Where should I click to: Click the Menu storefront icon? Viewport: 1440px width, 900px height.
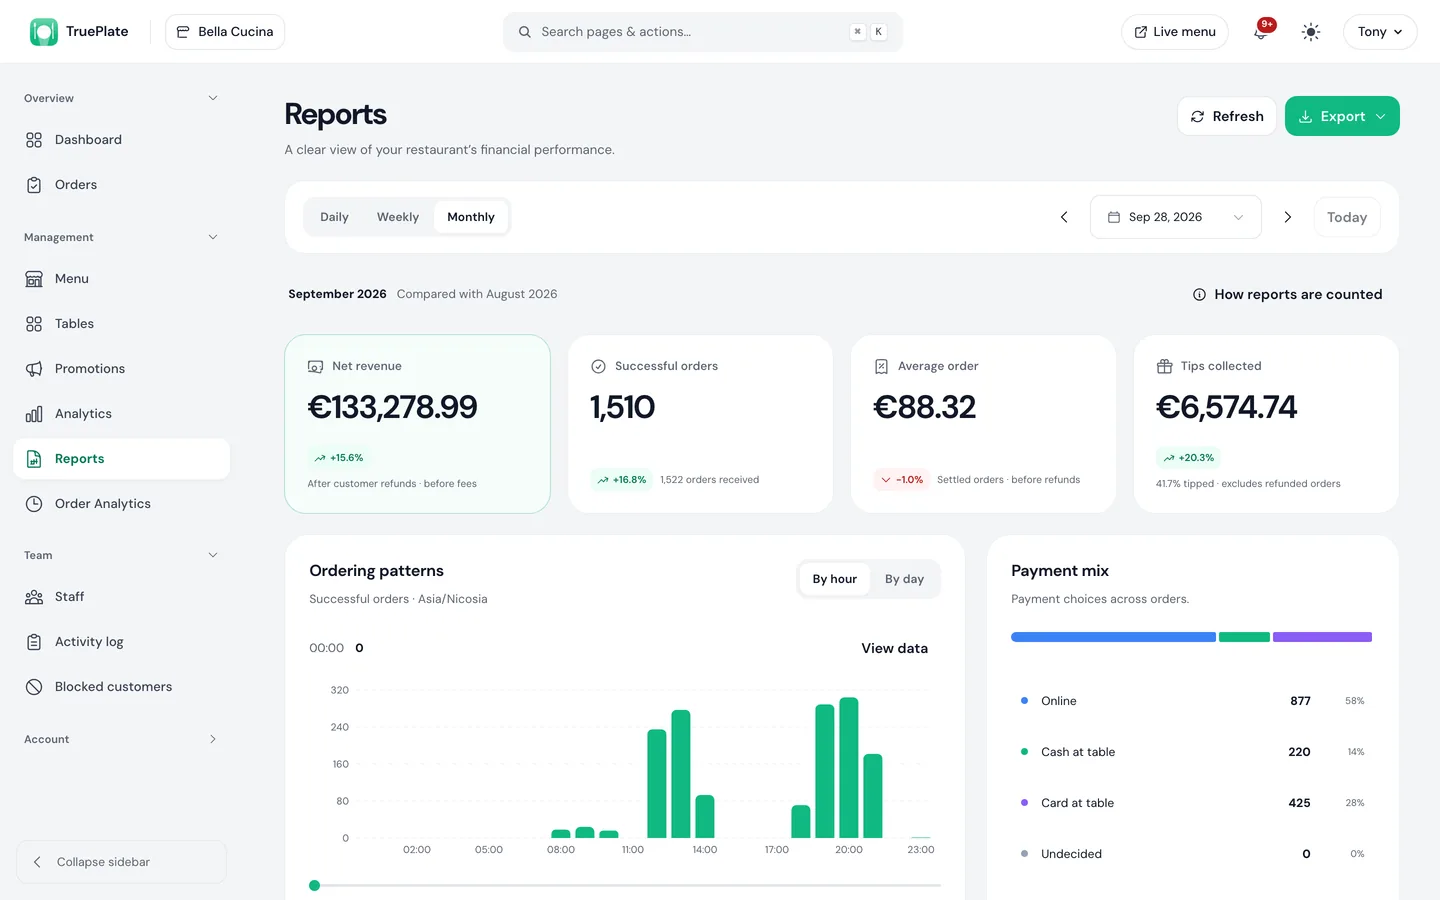[34, 279]
